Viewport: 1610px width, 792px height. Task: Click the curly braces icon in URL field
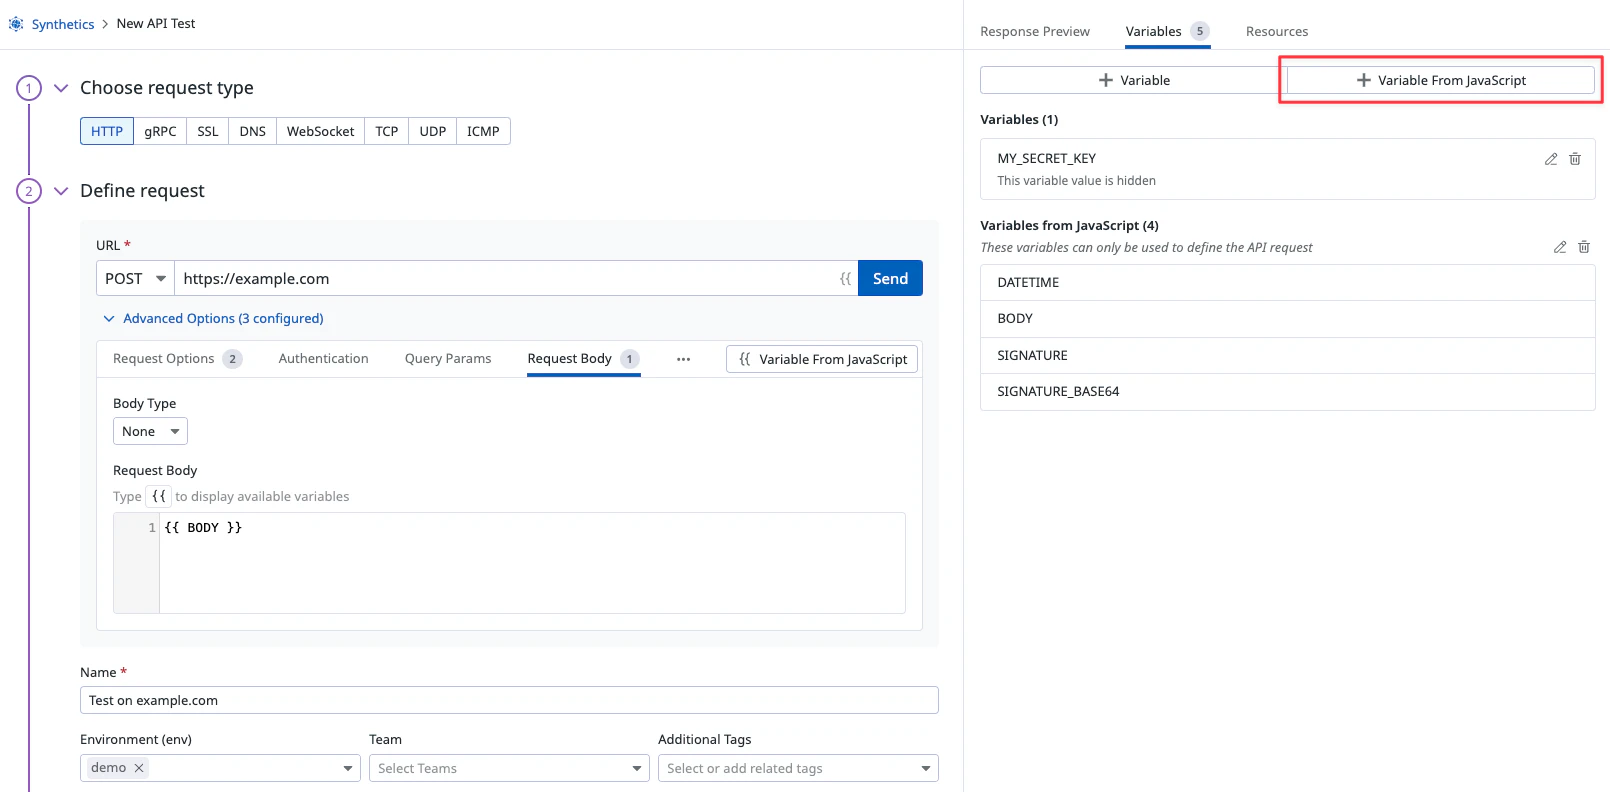tap(845, 279)
